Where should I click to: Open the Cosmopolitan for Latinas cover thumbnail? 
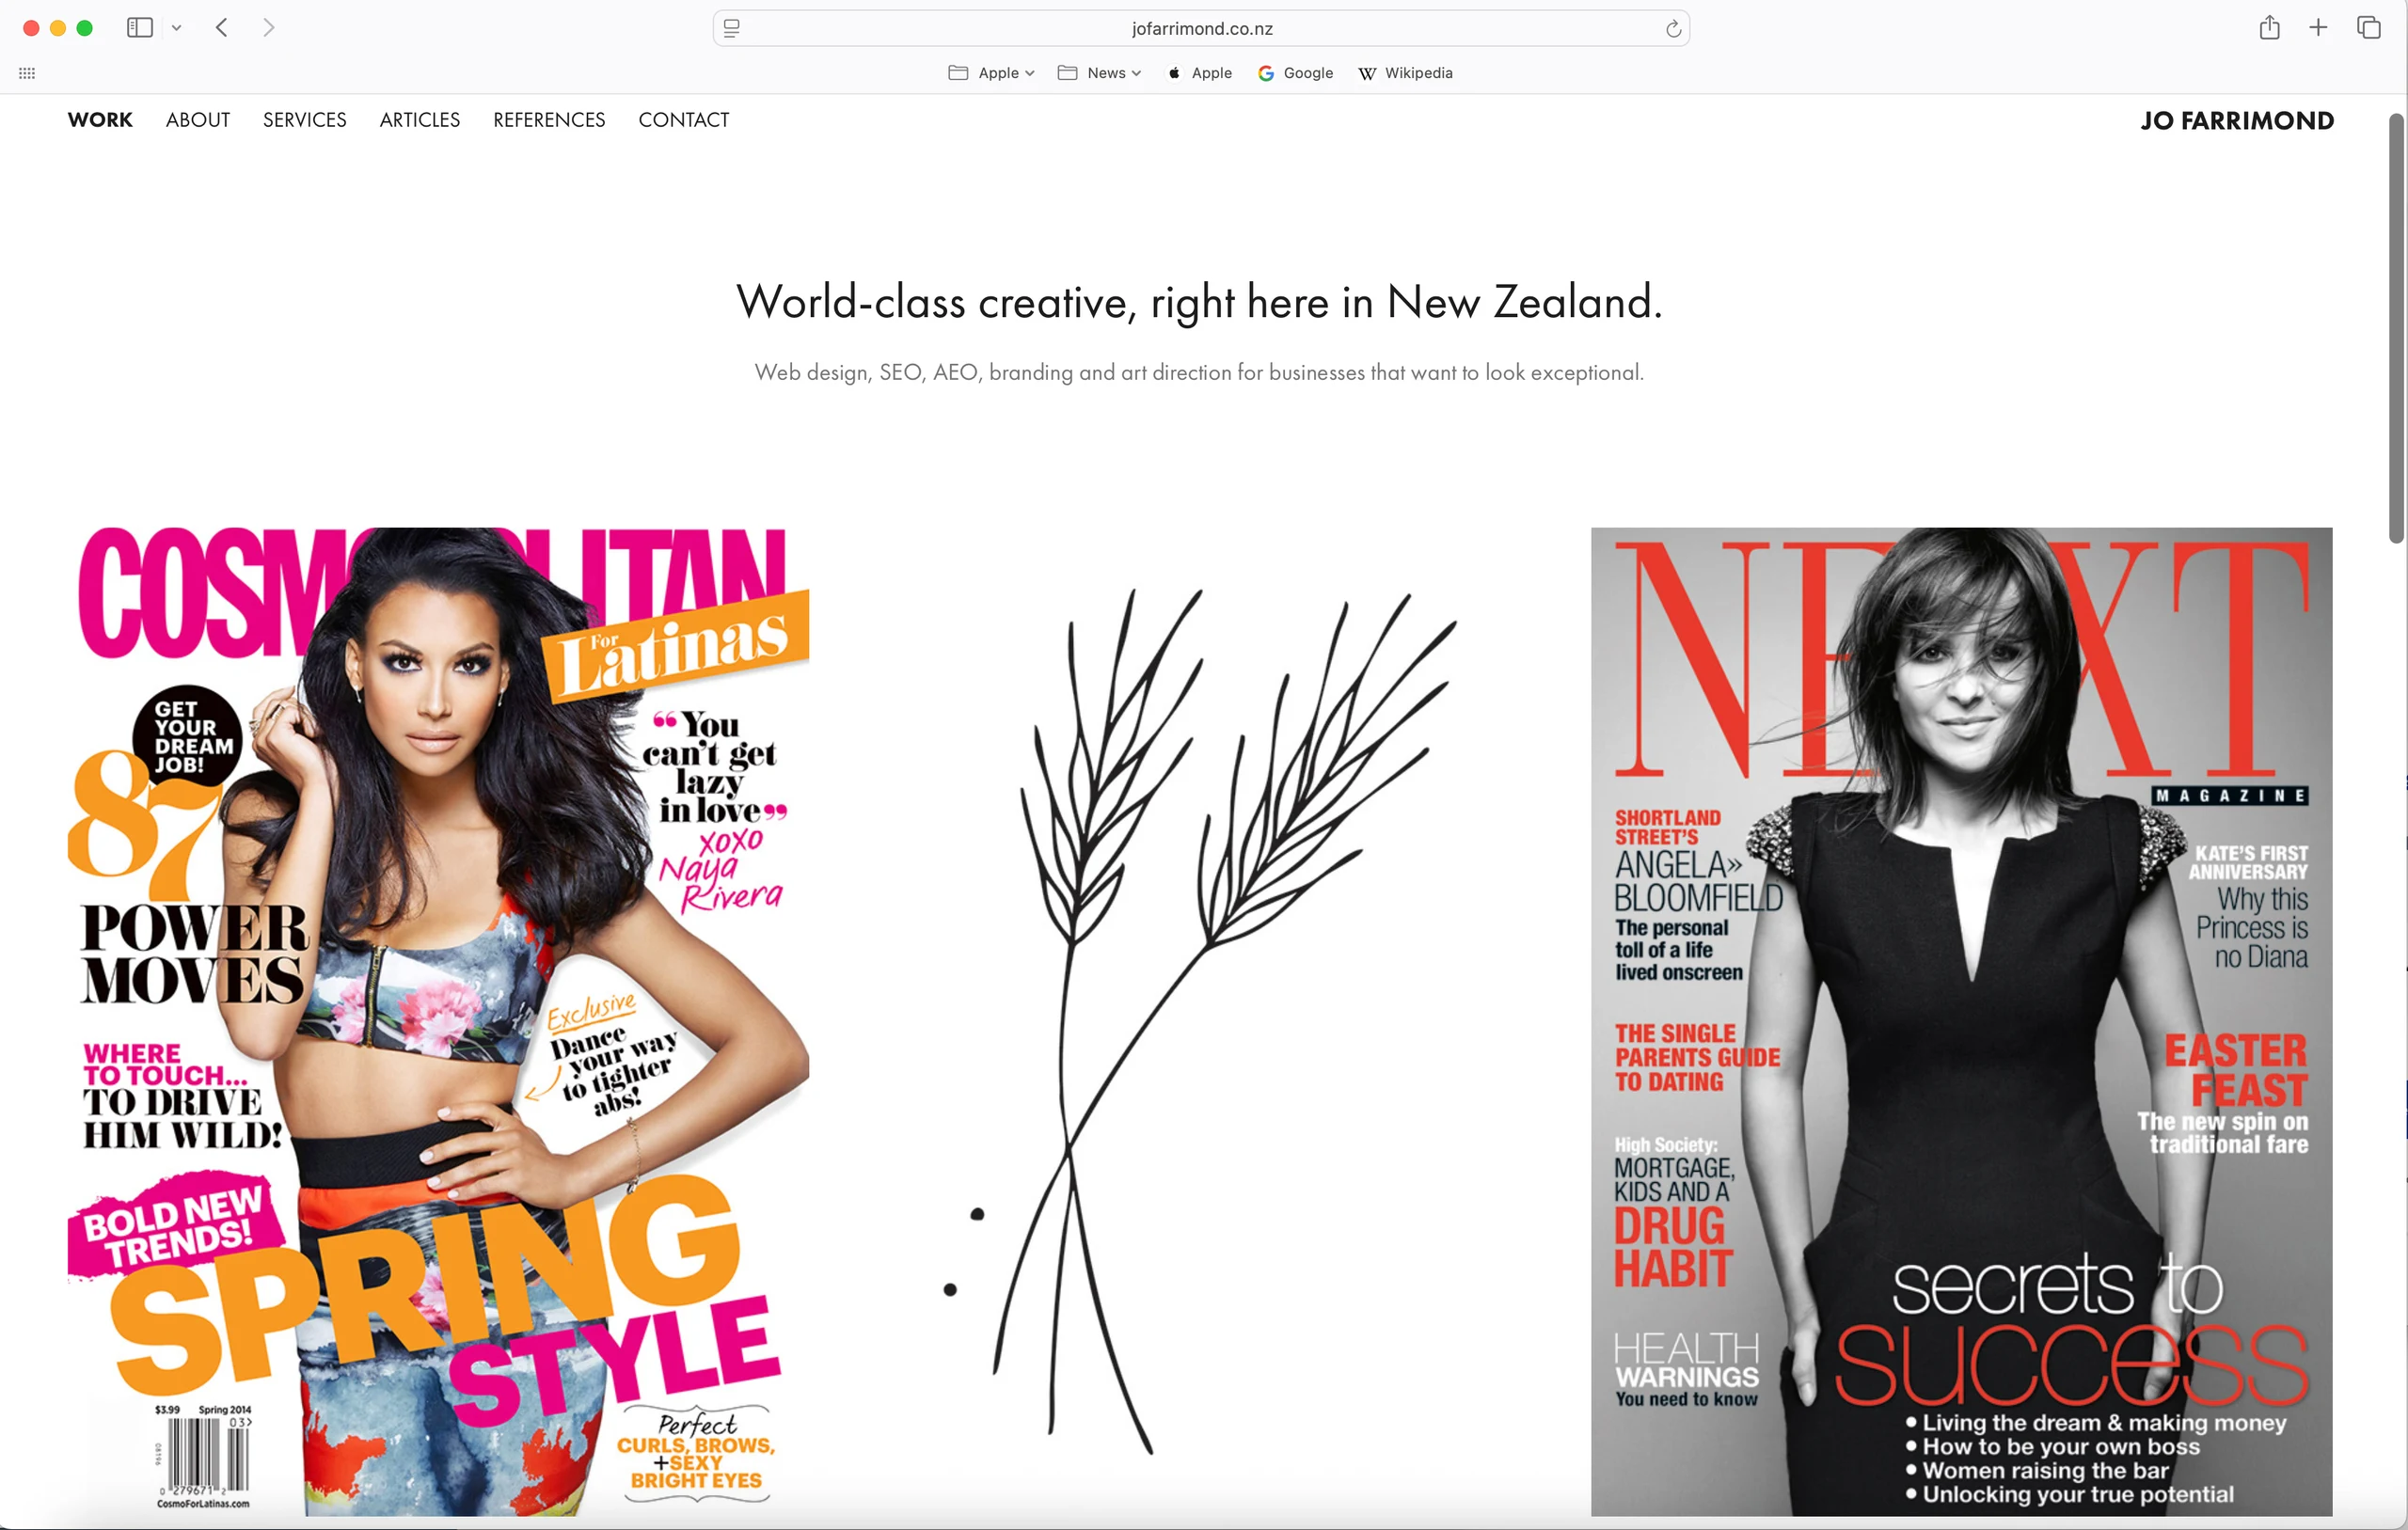pos(438,1021)
